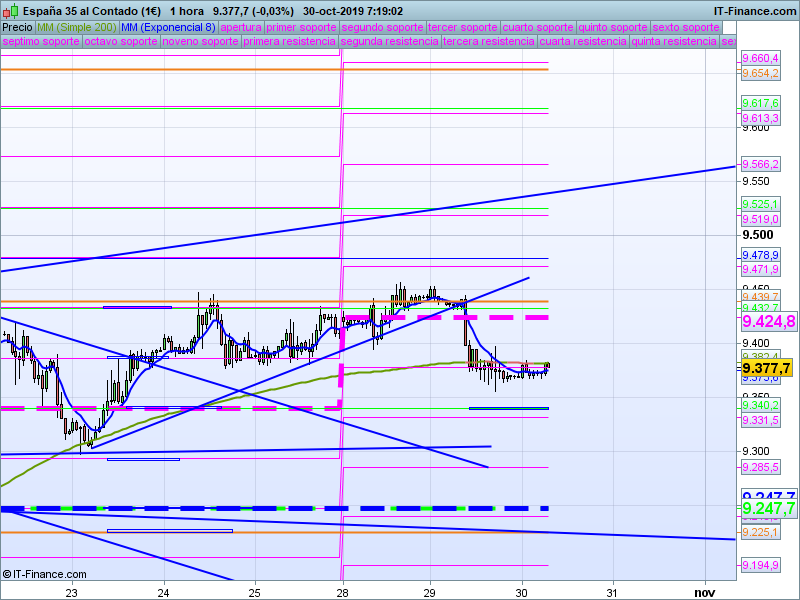
Task: Click the primera resistencia label
Action: 288,42
